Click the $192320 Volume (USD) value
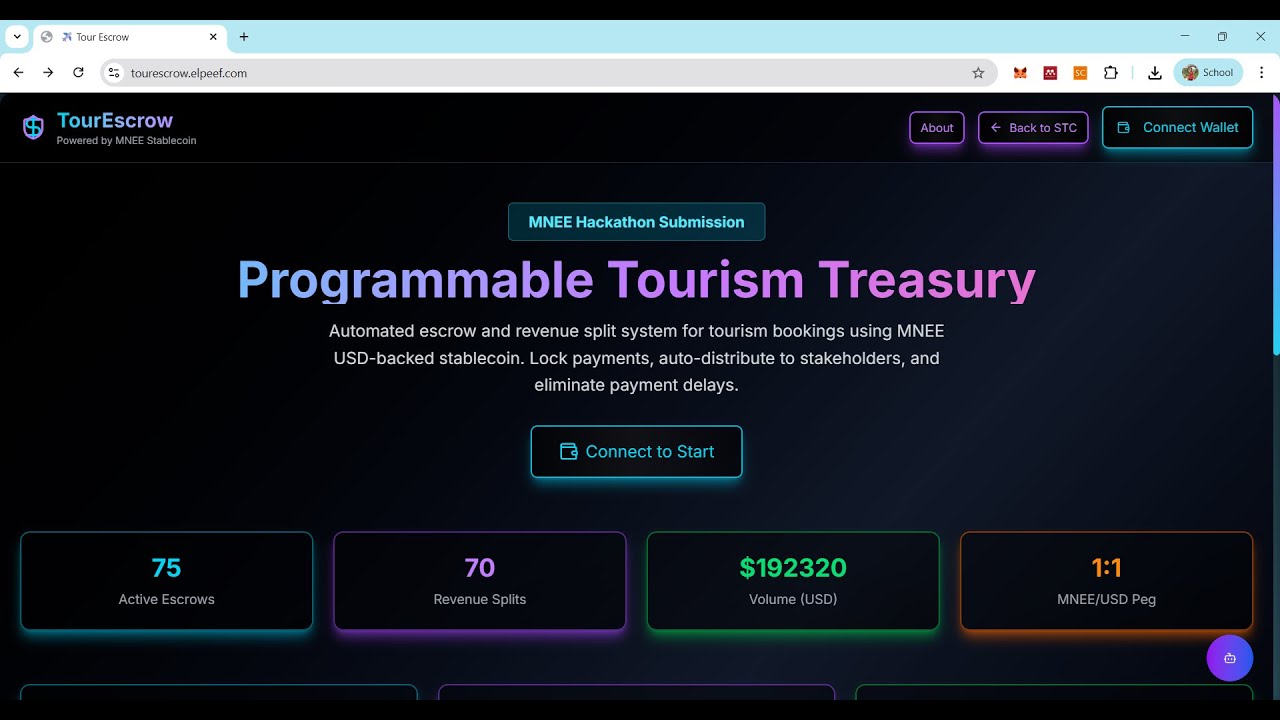The width and height of the screenshot is (1280, 720). (x=793, y=568)
